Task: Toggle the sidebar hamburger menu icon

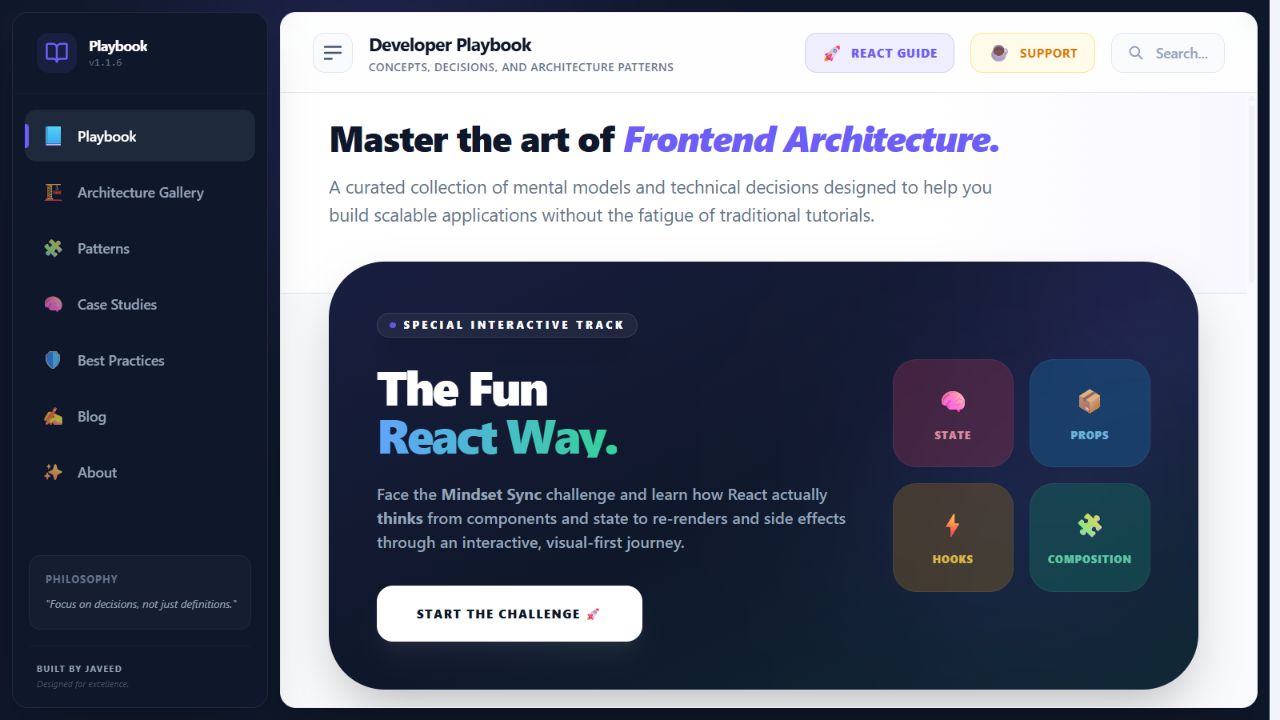Action: tap(333, 53)
